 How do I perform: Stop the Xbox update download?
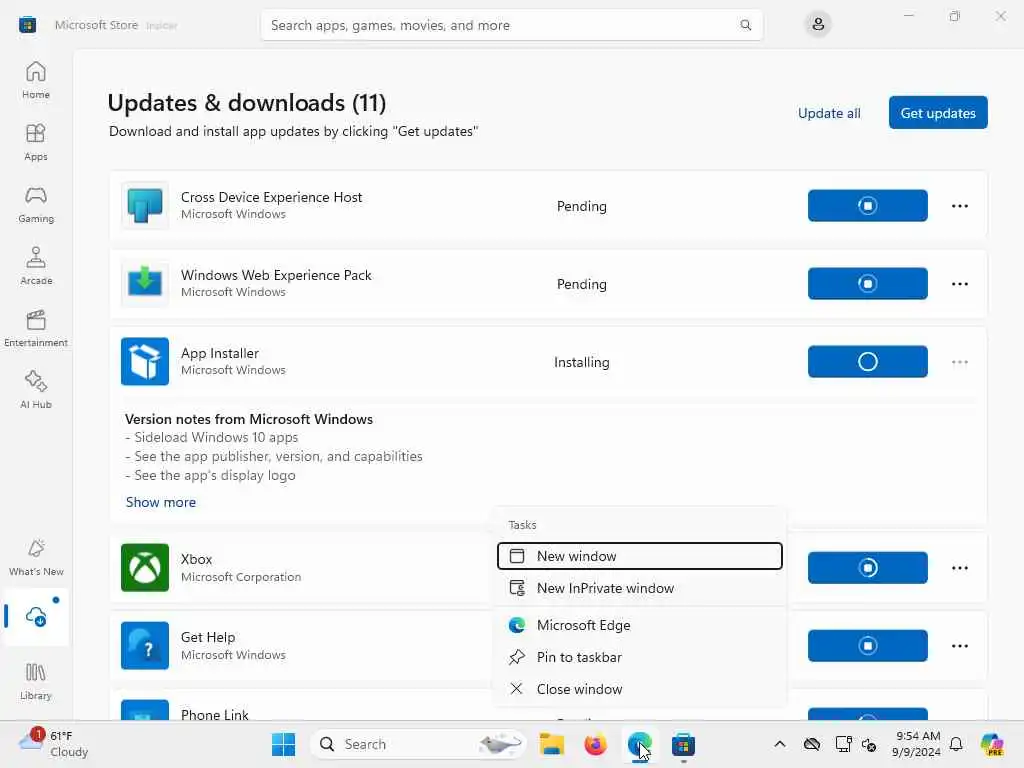[867, 568]
